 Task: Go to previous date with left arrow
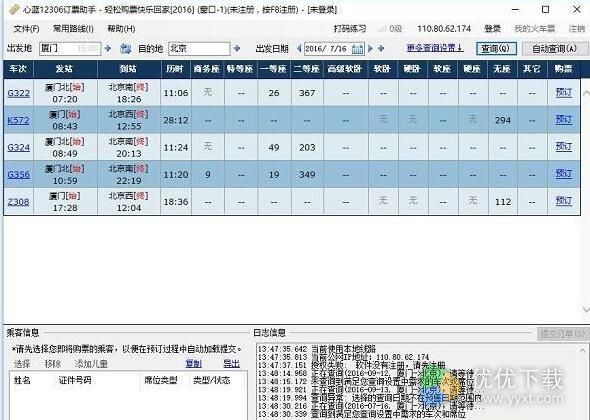pos(299,48)
